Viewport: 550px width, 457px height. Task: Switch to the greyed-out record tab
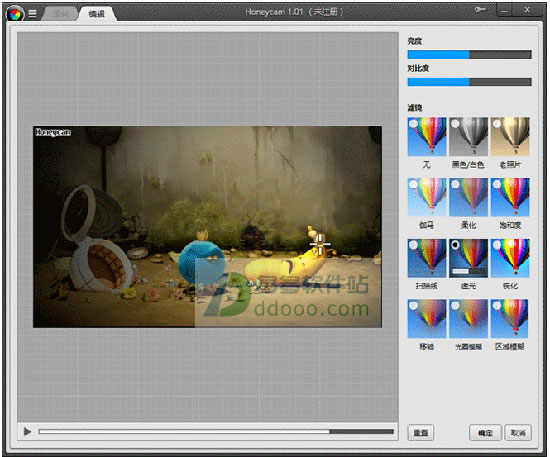click(x=61, y=14)
